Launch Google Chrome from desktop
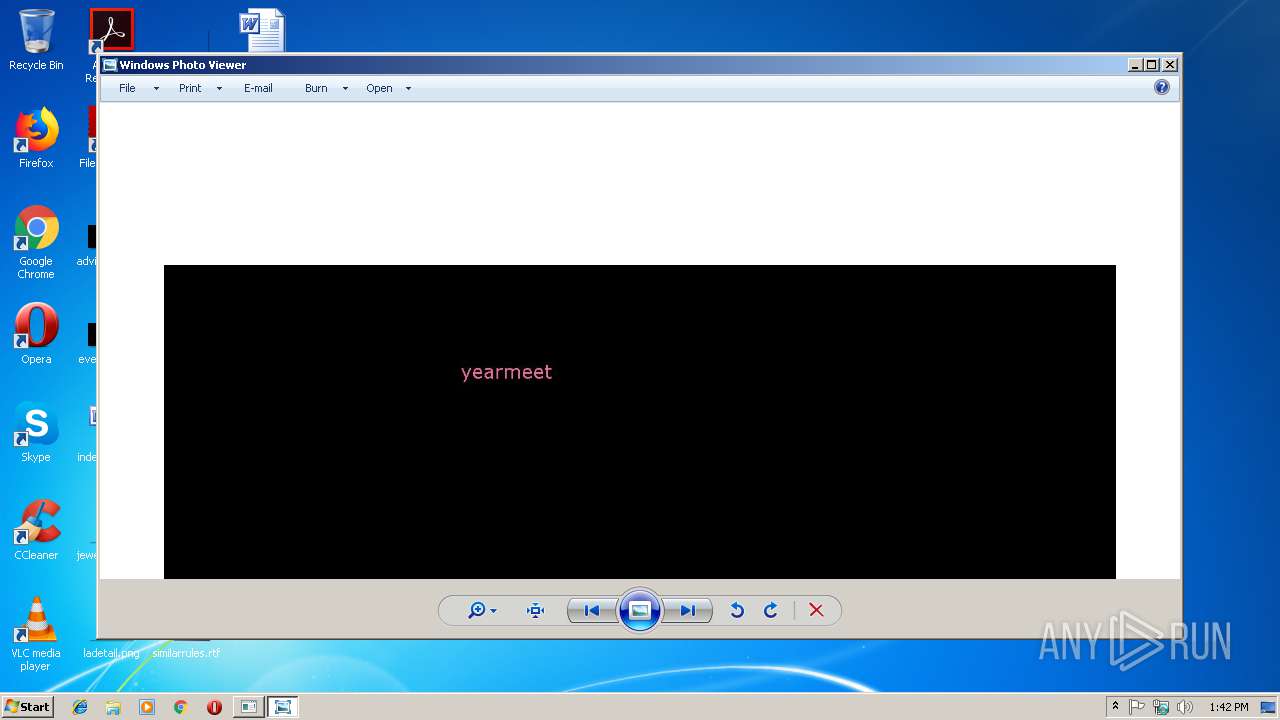The height and width of the screenshot is (720, 1280). tap(36, 242)
